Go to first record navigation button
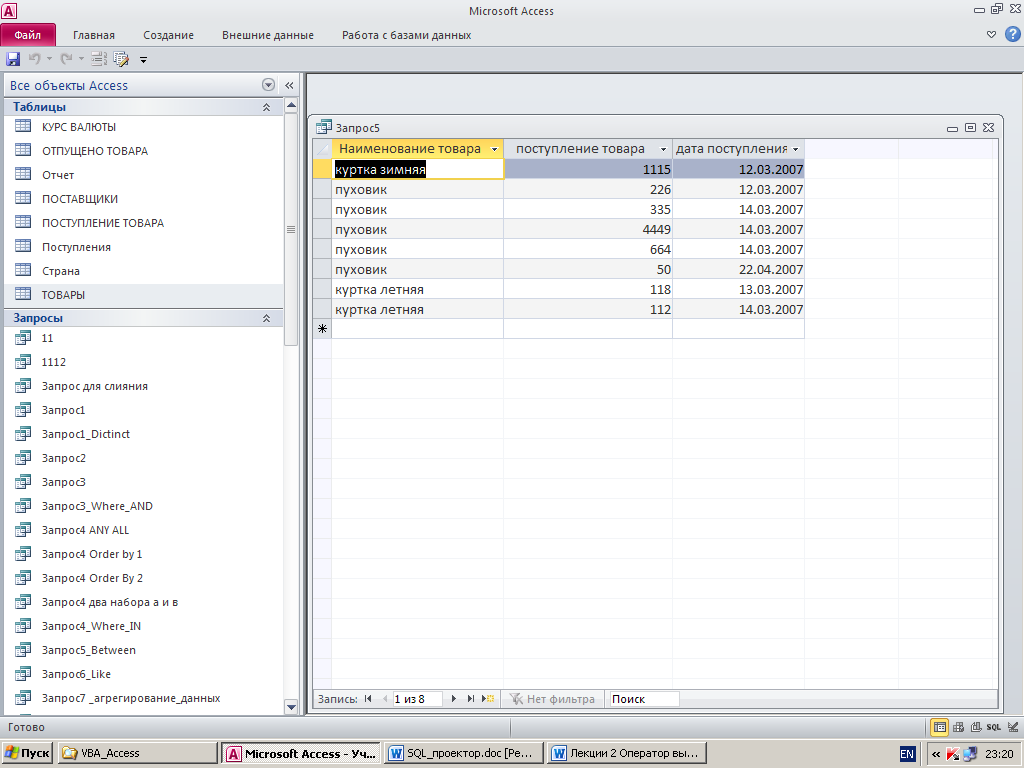The width and height of the screenshot is (1024, 768). click(x=368, y=699)
